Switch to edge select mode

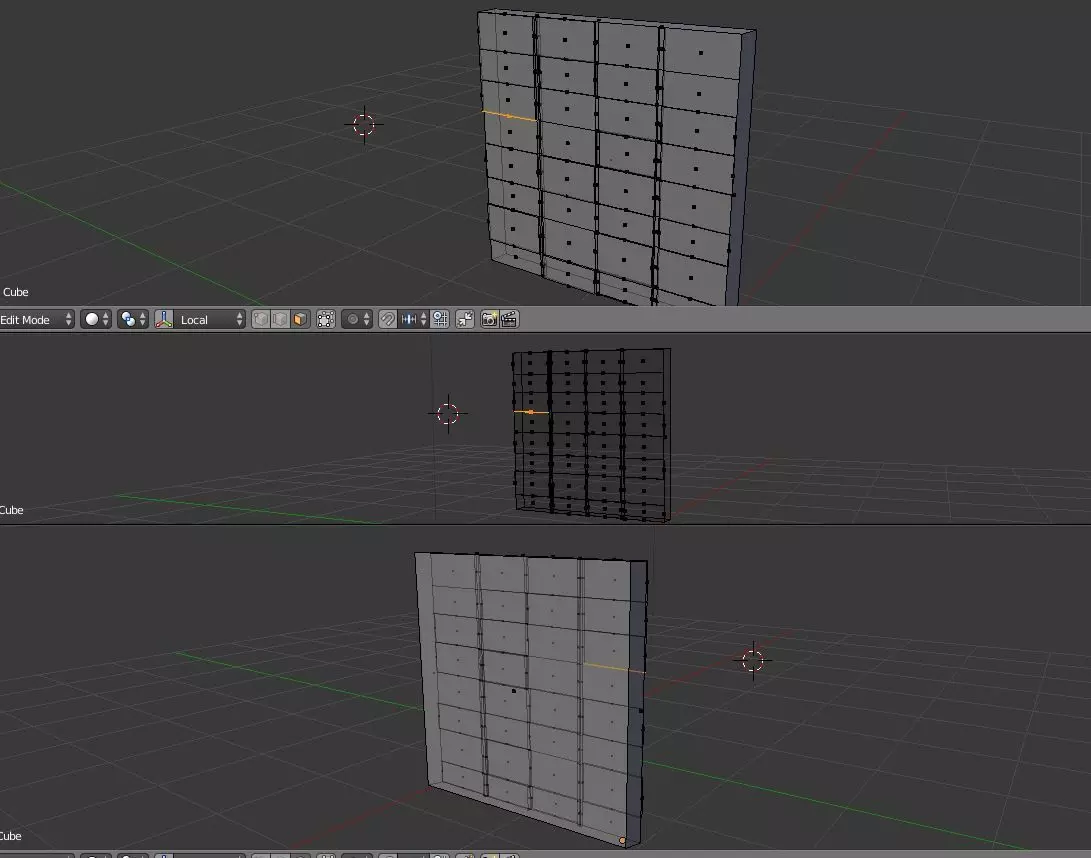[280, 319]
